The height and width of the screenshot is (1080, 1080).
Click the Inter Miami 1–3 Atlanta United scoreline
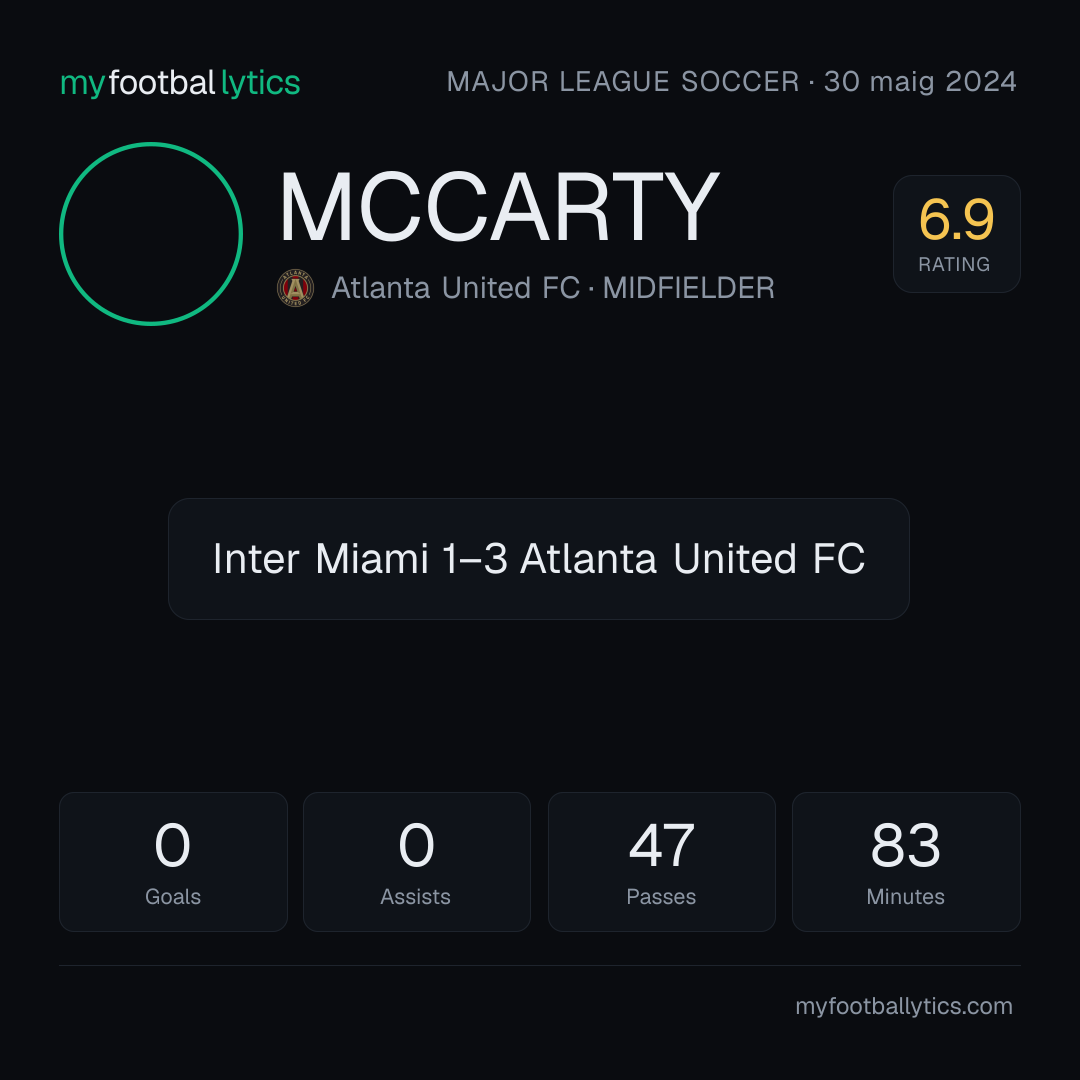539,559
